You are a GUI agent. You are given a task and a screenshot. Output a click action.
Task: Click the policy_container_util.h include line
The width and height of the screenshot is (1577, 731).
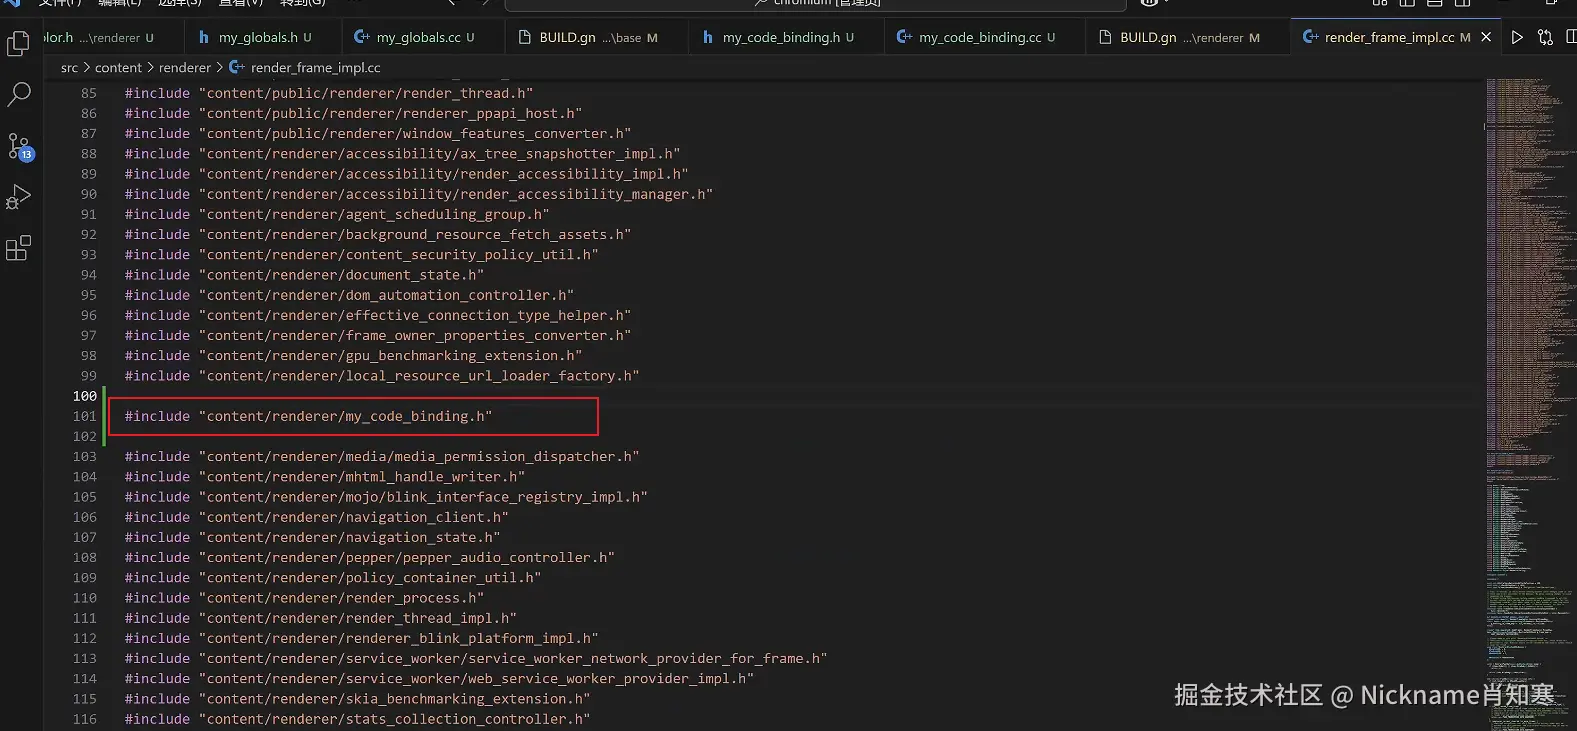333,578
